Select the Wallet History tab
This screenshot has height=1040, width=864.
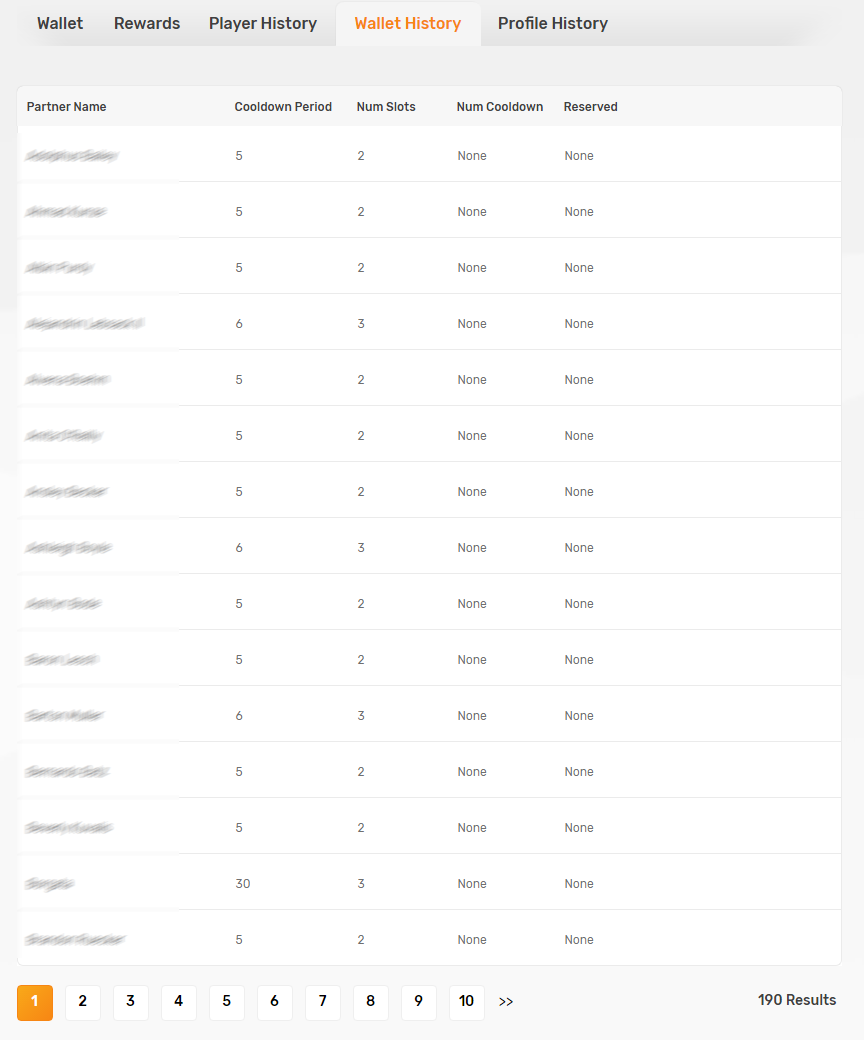[408, 24]
